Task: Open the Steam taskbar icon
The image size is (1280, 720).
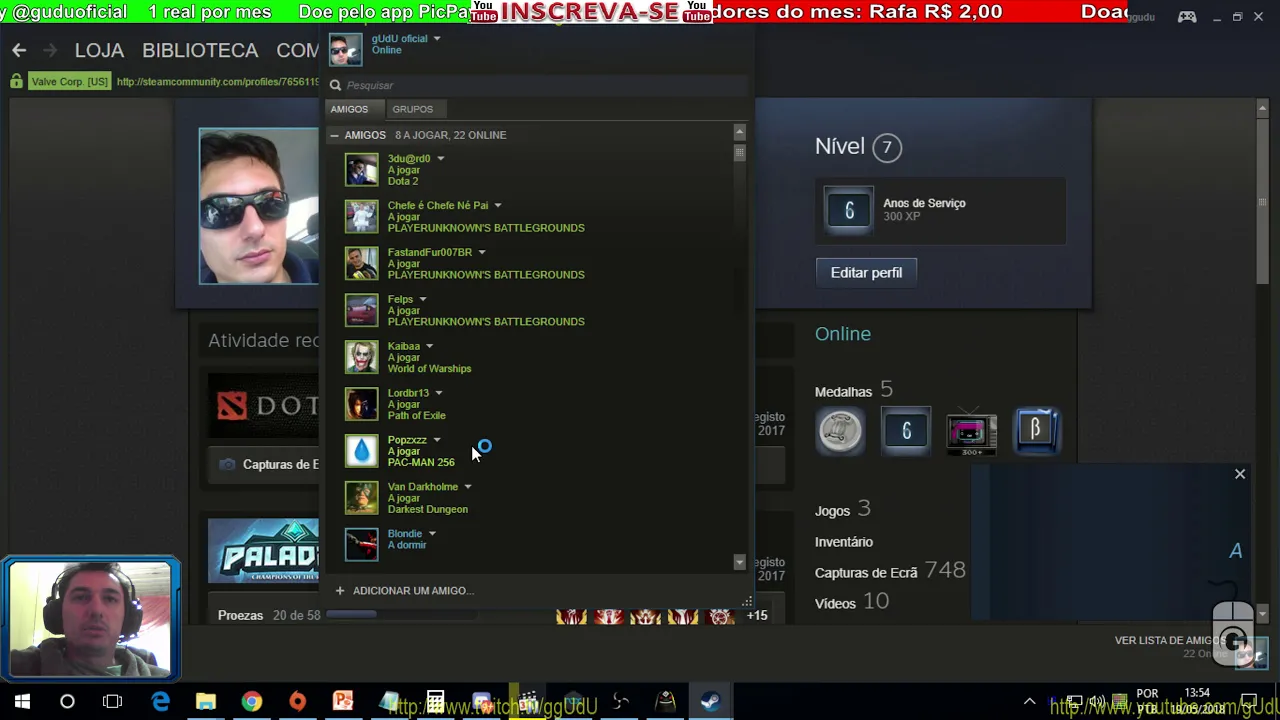Action: coord(710,701)
